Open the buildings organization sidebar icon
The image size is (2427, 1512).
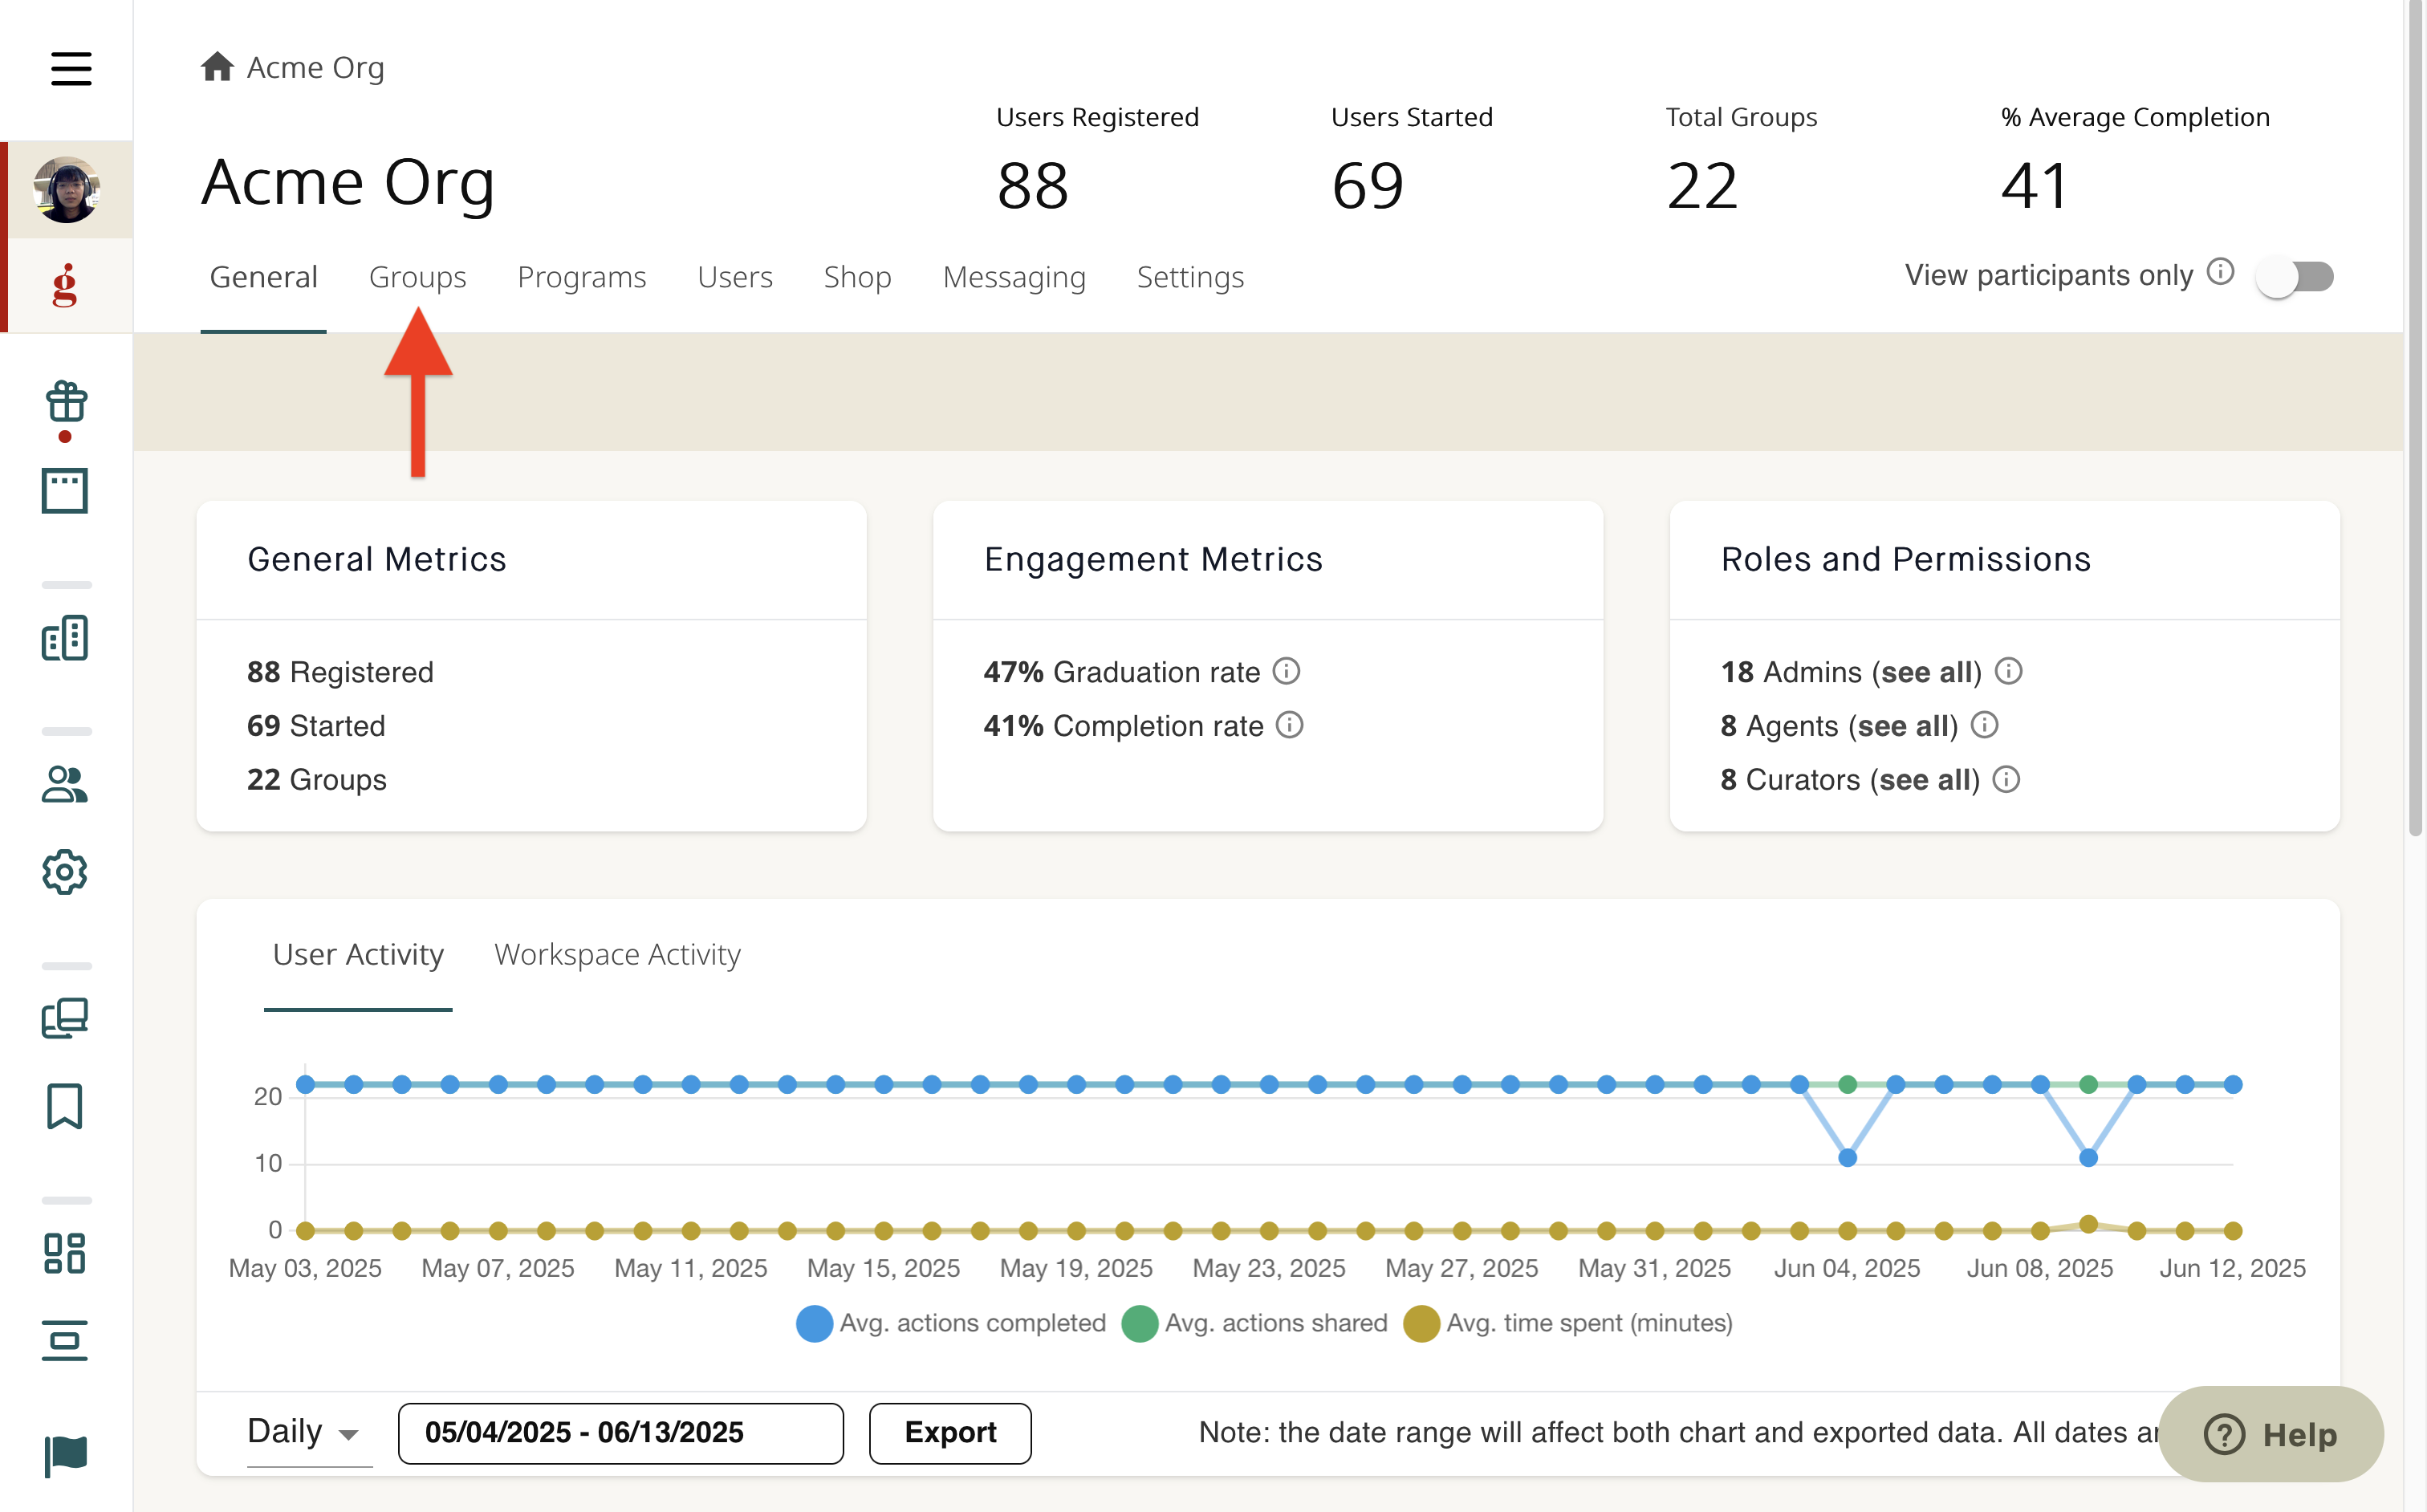pos(65,637)
